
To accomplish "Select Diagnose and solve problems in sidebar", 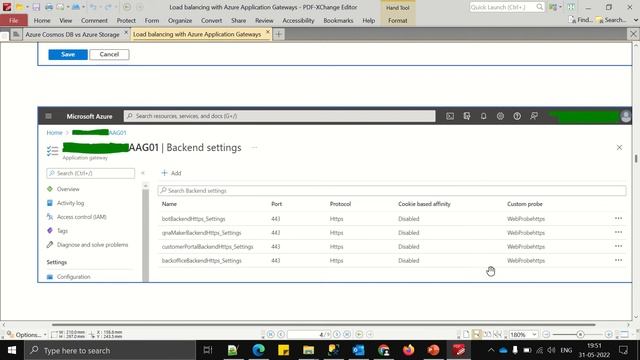I will click(x=92, y=244).
